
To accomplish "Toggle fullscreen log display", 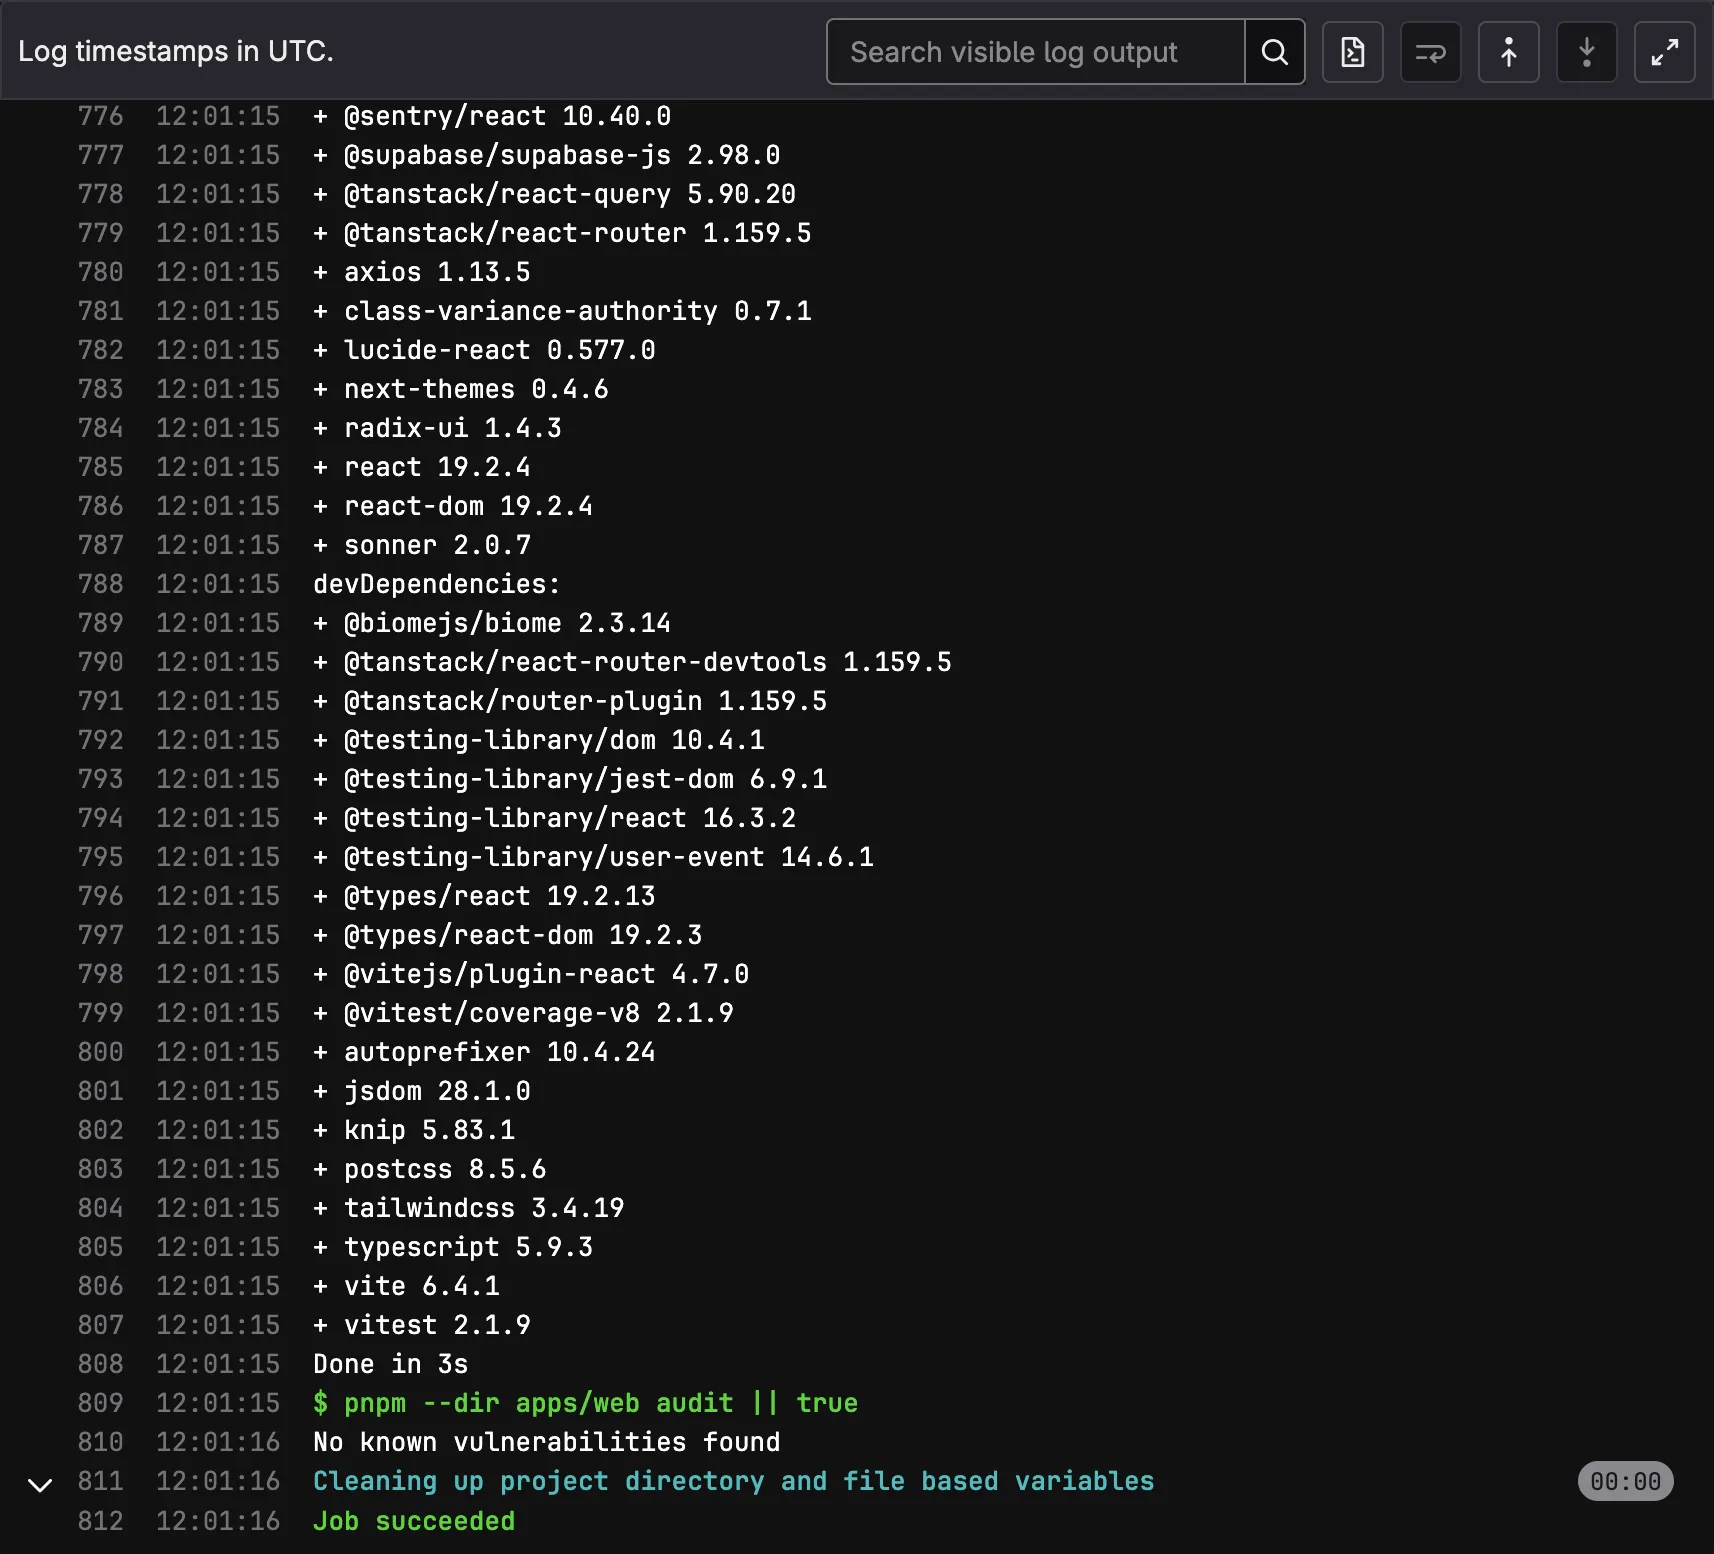I will point(1664,51).
